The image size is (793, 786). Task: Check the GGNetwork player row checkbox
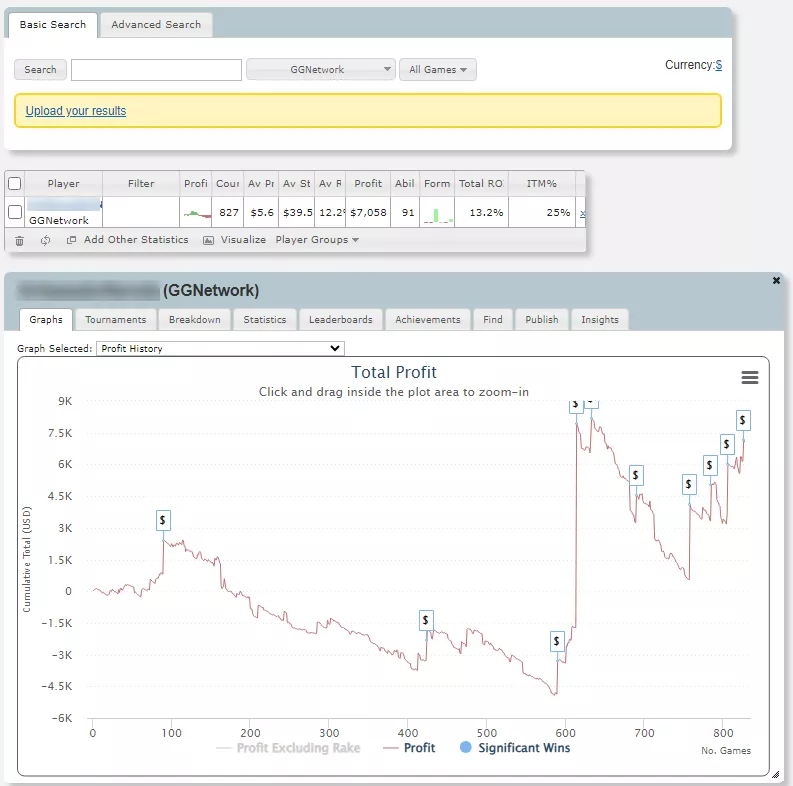15,212
